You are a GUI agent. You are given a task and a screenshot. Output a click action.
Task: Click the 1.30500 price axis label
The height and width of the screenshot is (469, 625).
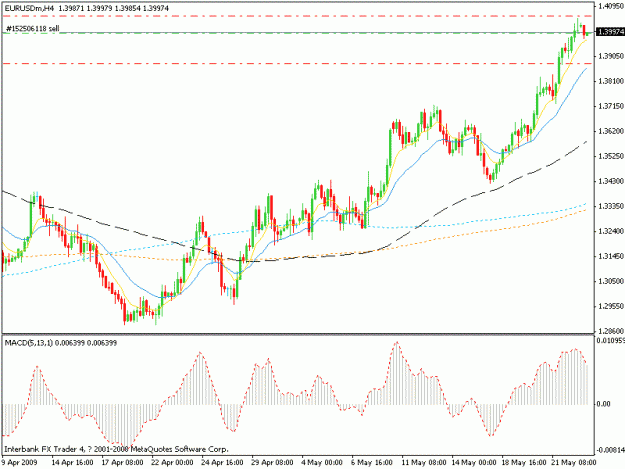611,282
